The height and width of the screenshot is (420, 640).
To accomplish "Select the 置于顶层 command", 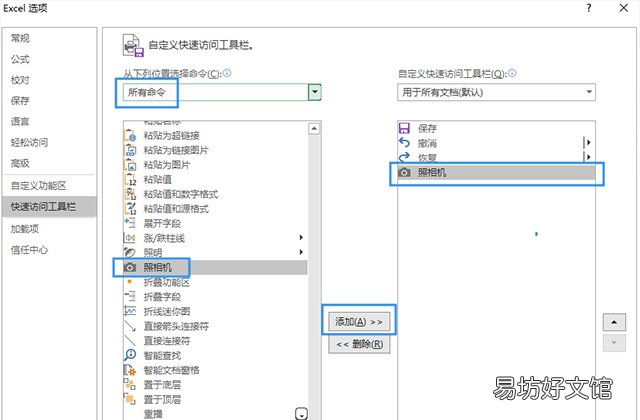I will [x=215, y=400].
